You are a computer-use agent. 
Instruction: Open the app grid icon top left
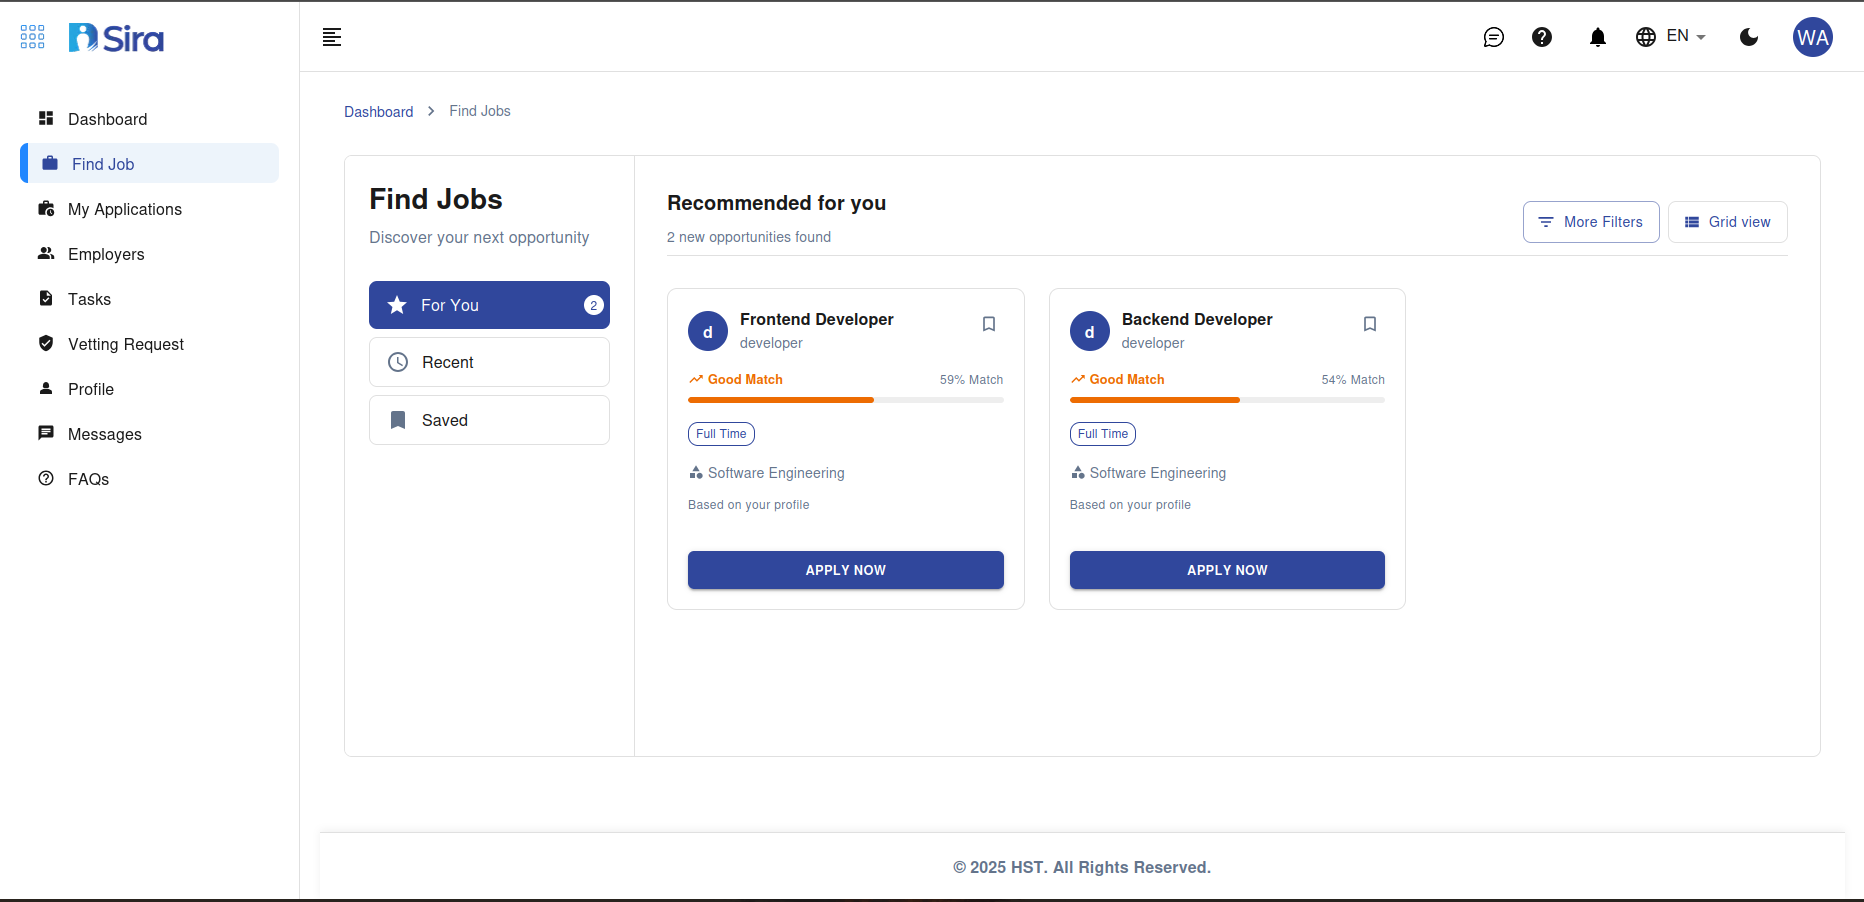pos(32,36)
